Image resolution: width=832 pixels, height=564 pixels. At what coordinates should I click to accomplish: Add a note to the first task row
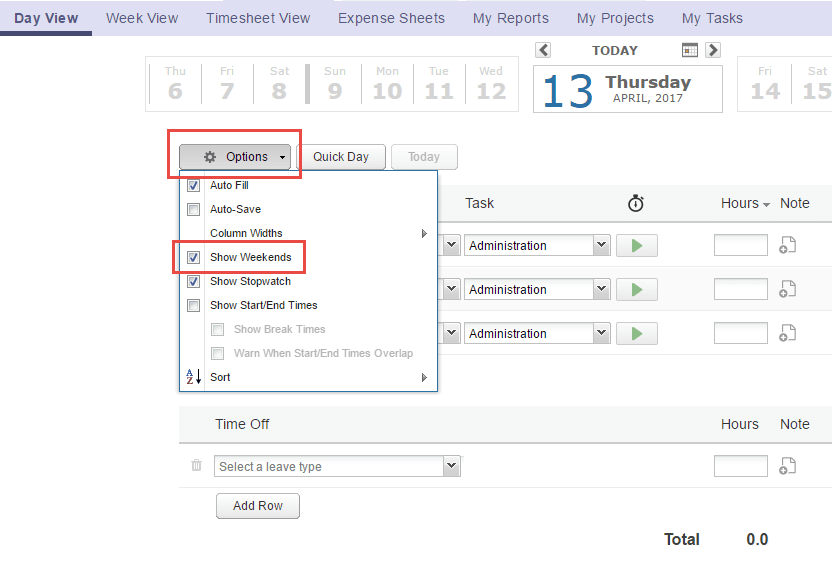tap(788, 246)
